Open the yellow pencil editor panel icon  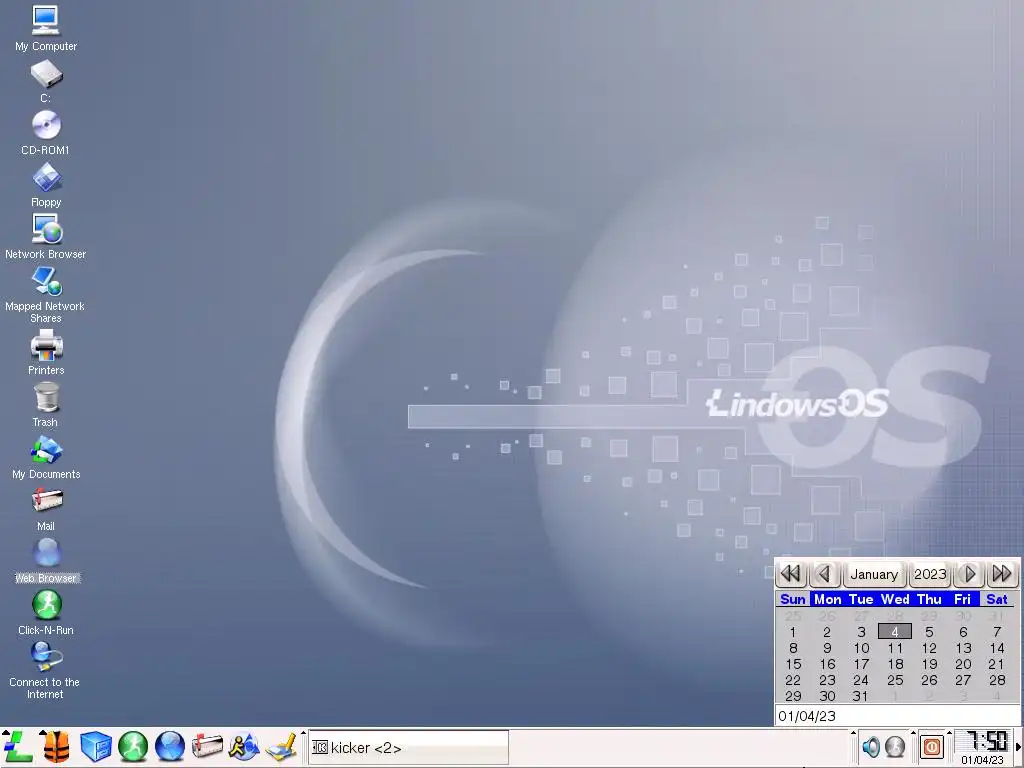[x=281, y=747]
